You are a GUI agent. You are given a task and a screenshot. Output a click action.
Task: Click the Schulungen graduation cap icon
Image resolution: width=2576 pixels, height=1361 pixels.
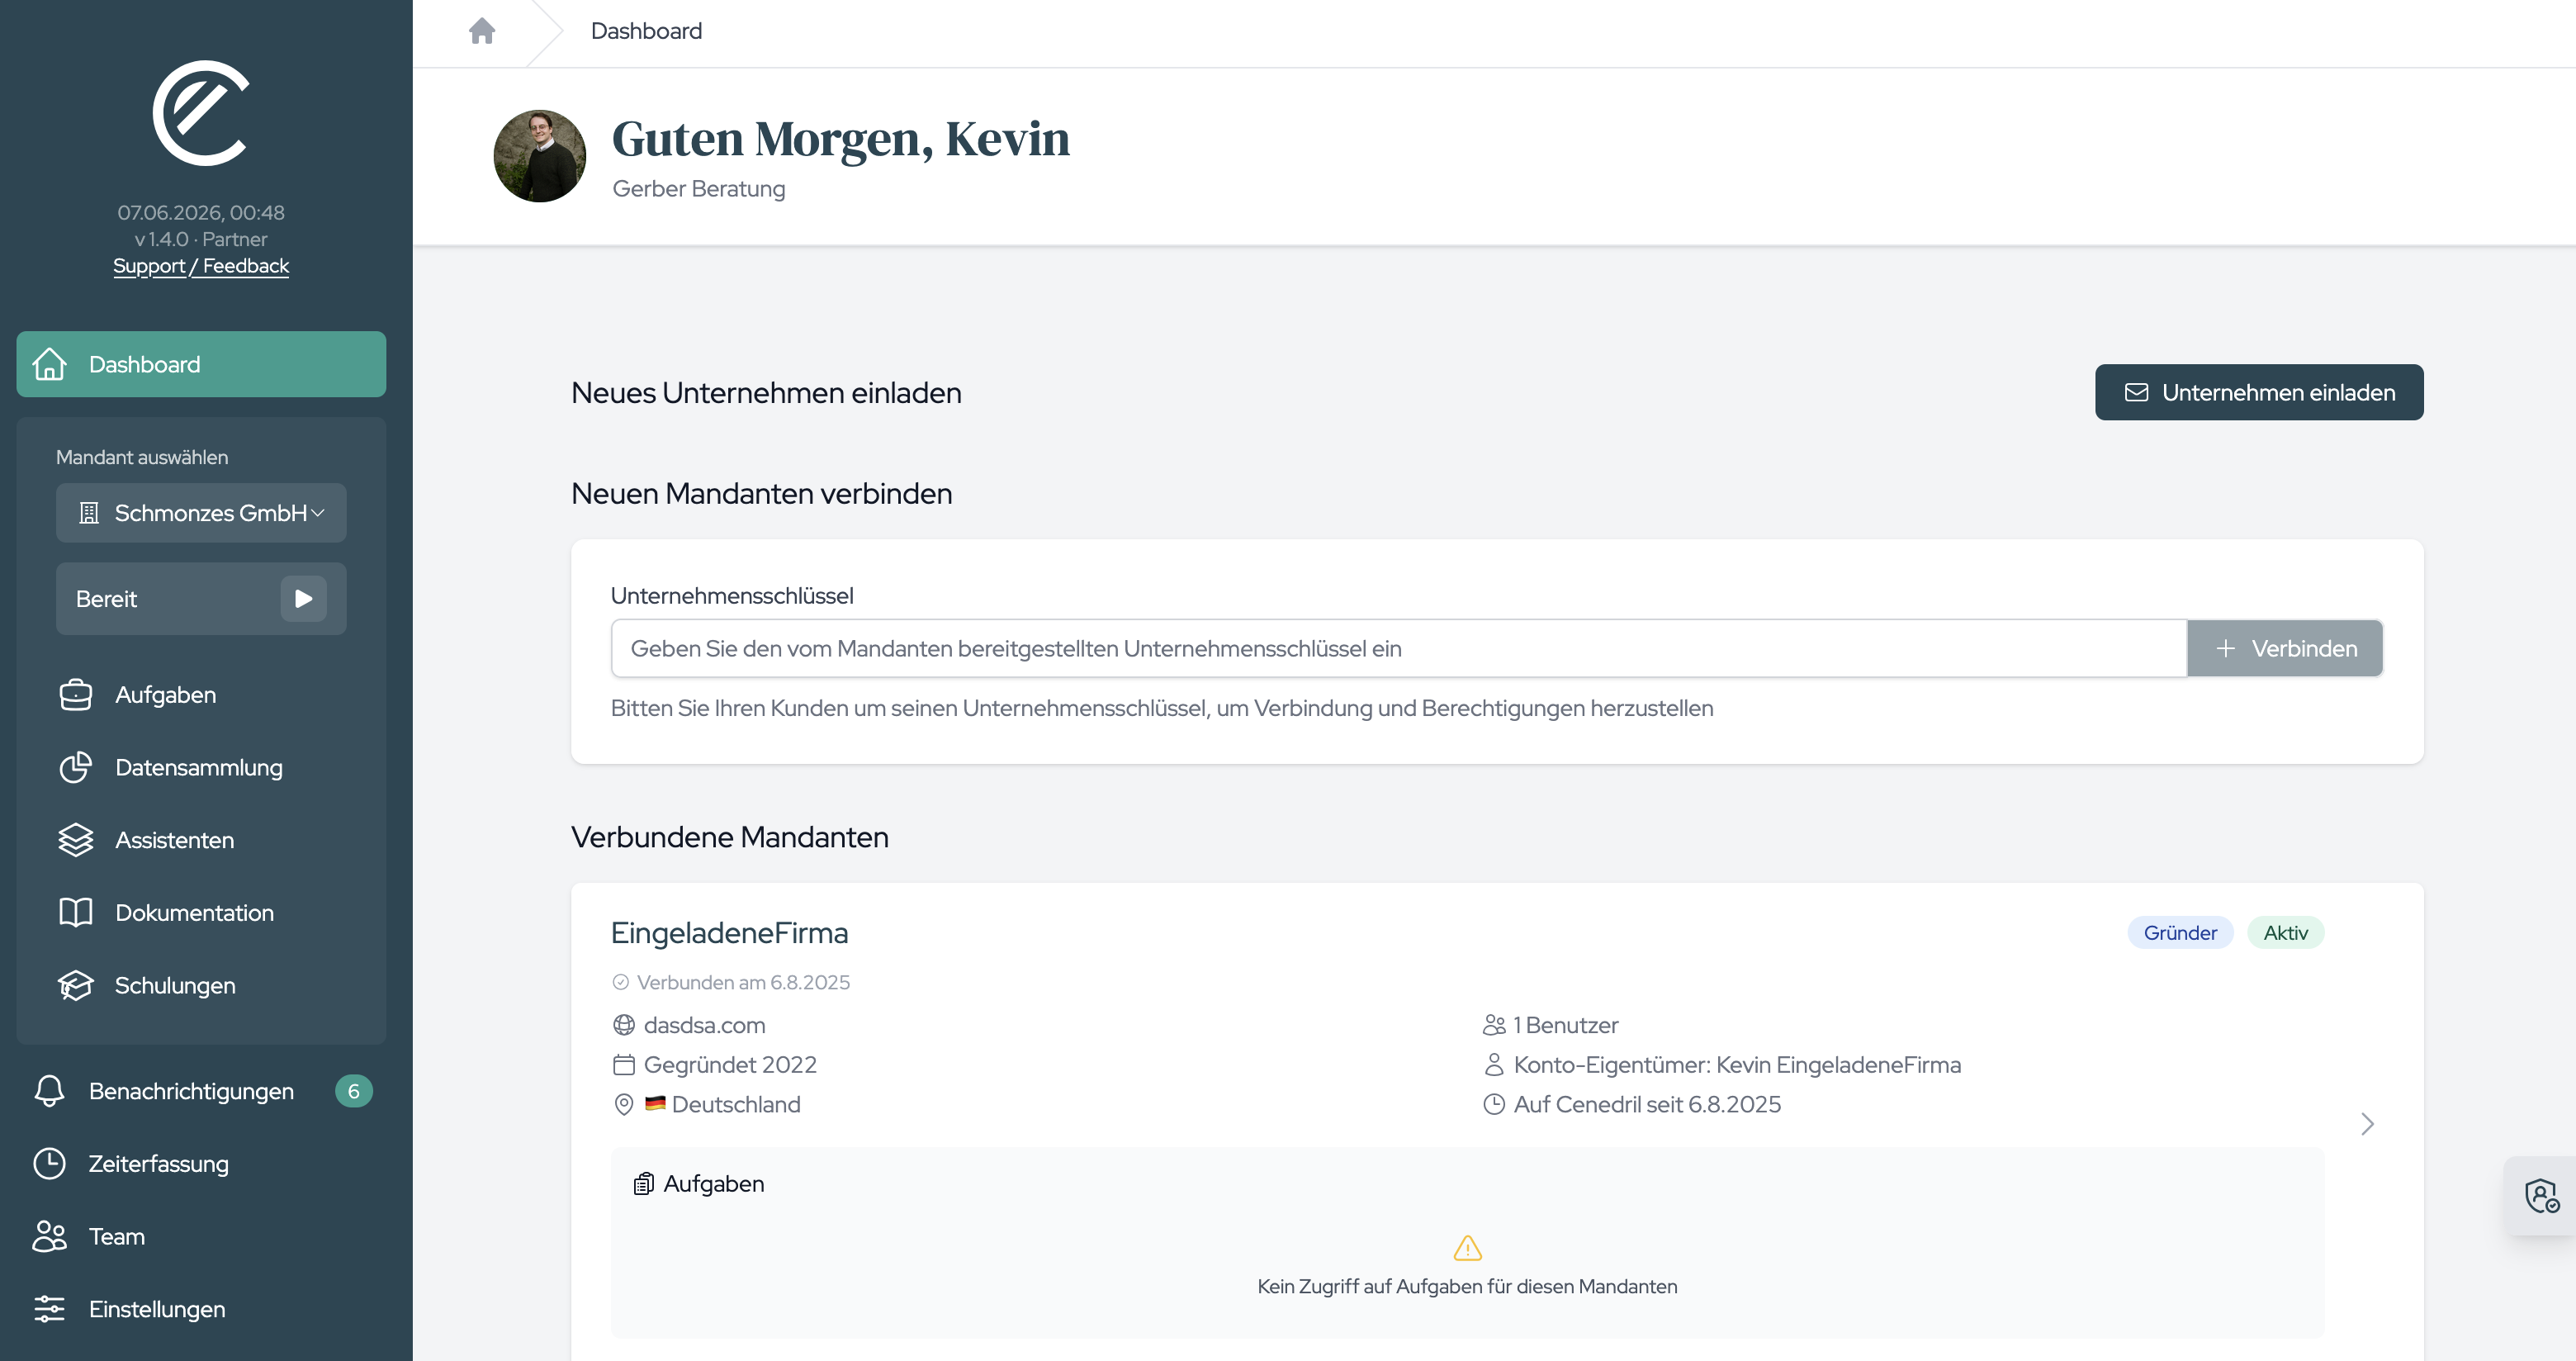tap(76, 985)
